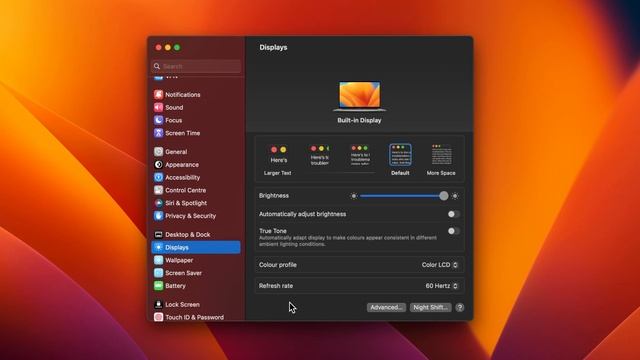Switch to General in the sidebar

[x=196, y=152]
